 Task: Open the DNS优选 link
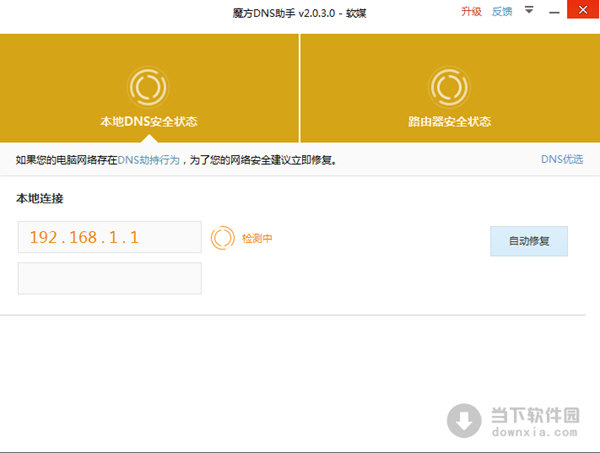click(562, 159)
